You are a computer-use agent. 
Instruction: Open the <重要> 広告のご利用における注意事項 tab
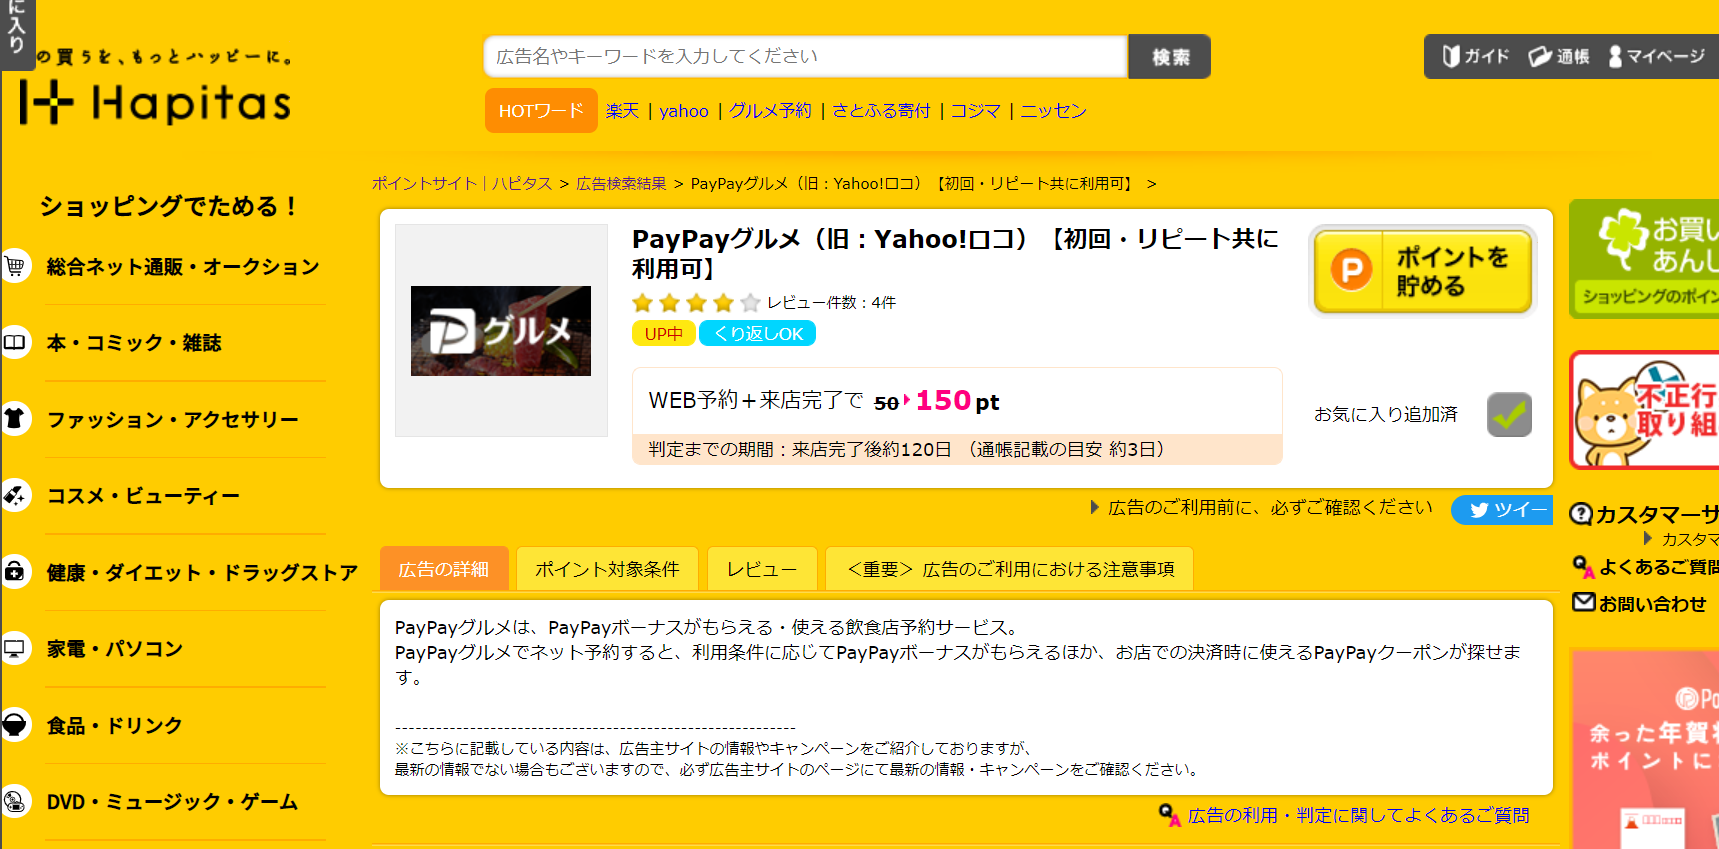(1010, 569)
